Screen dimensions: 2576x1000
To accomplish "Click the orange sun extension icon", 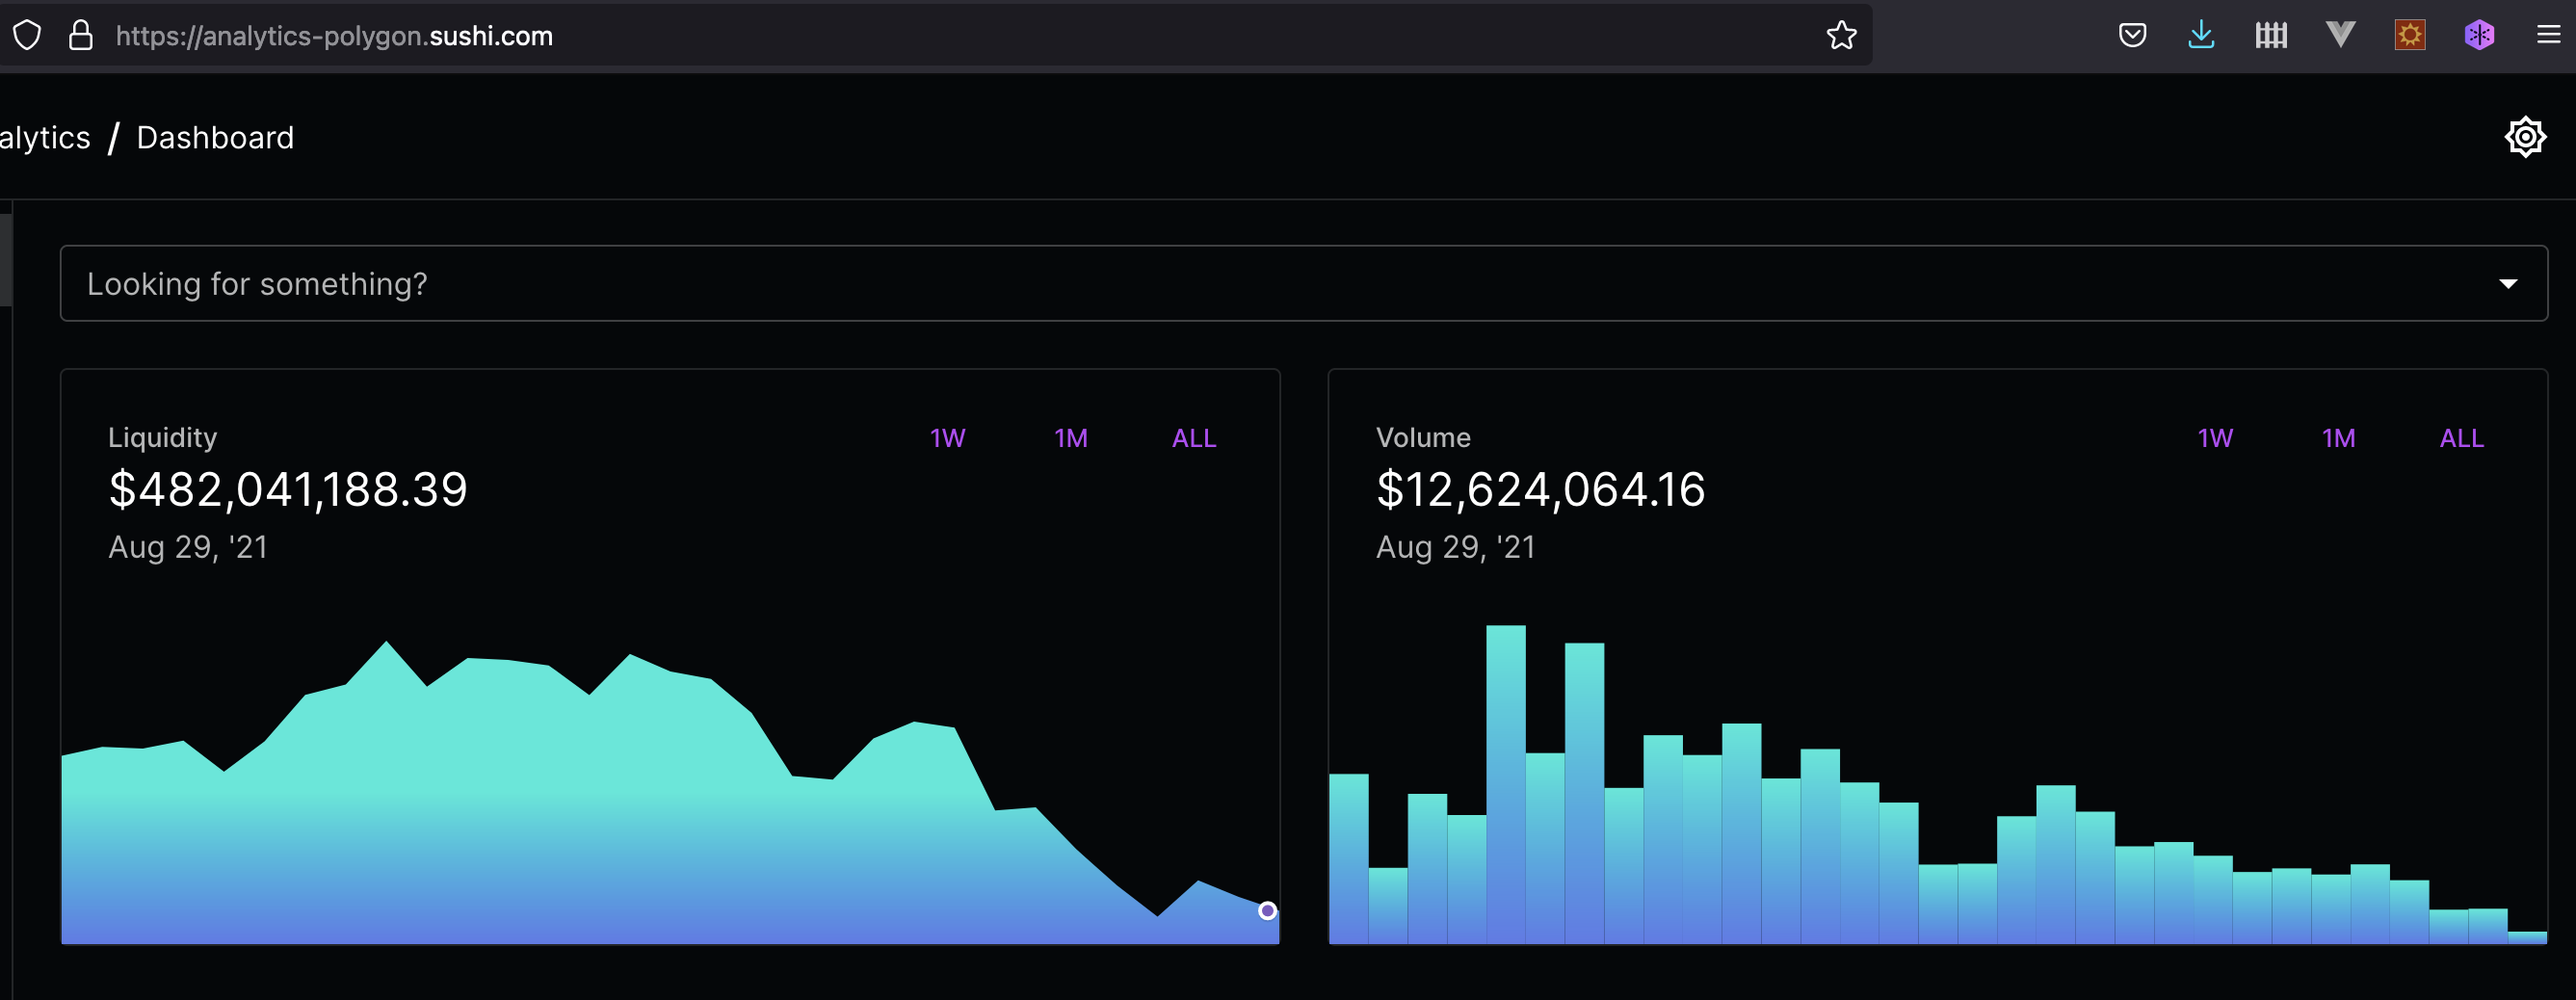I will [x=2410, y=36].
